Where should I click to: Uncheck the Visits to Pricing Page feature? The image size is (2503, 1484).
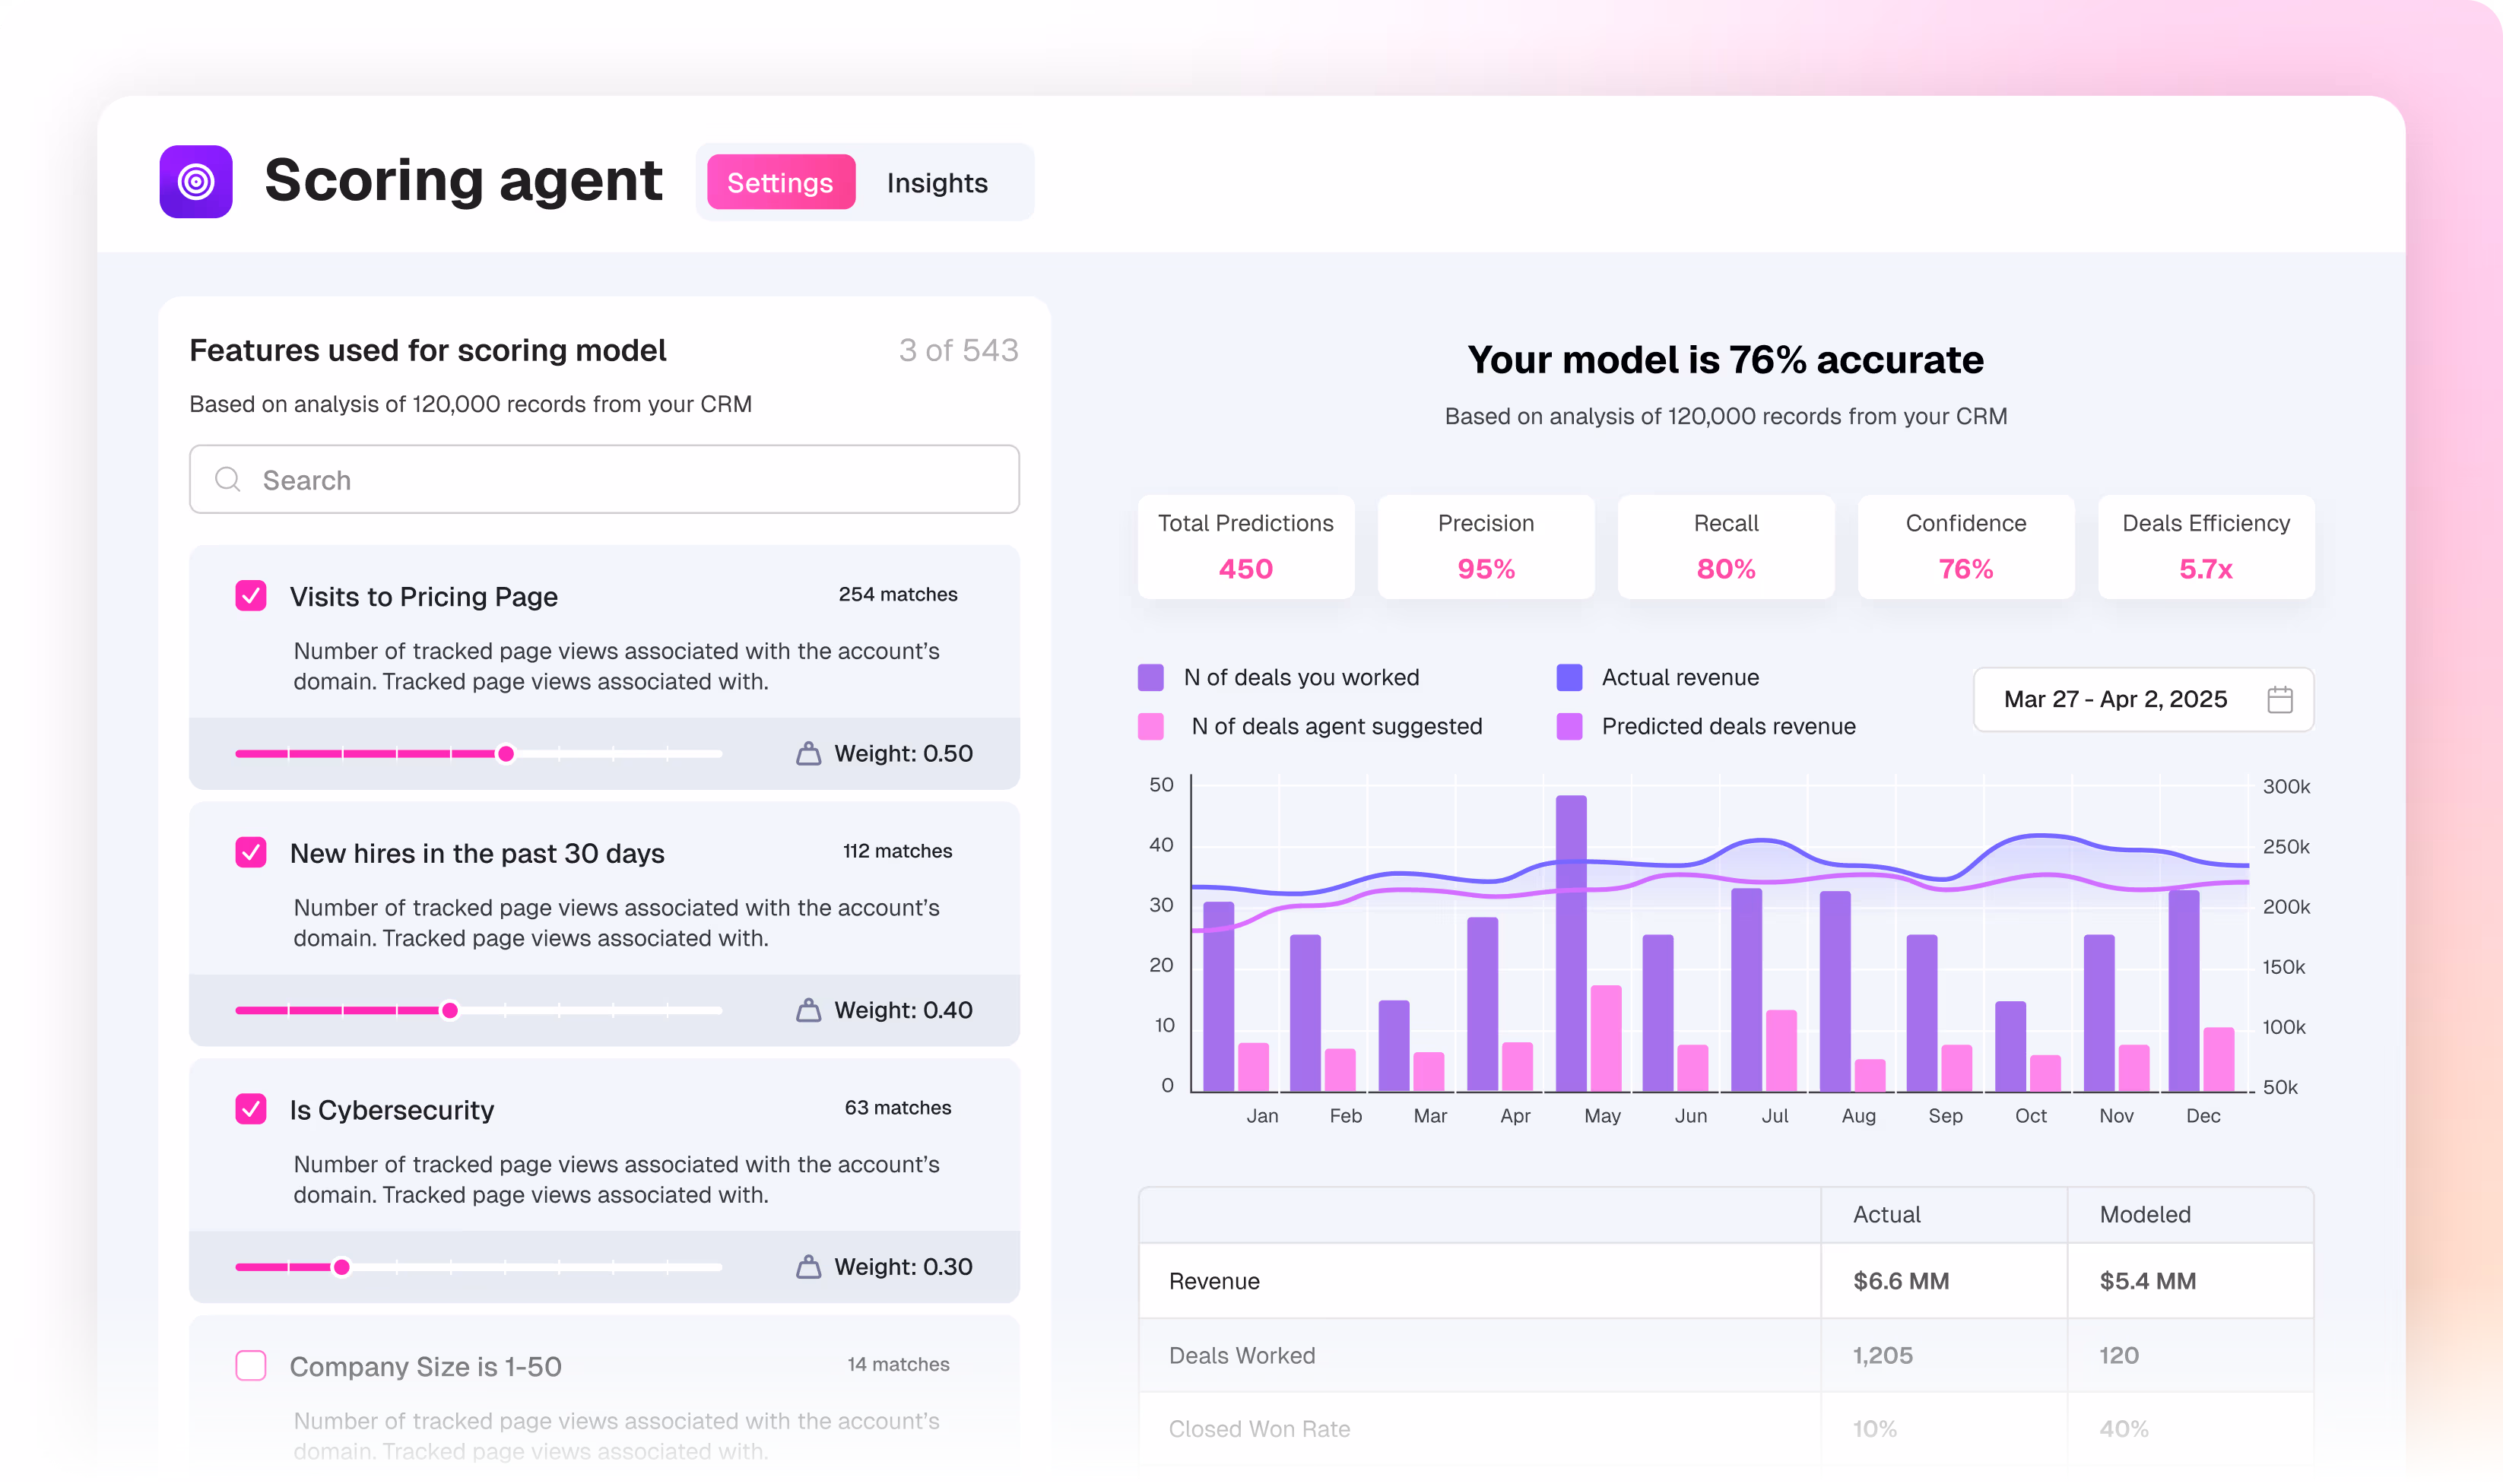(x=251, y=596)
